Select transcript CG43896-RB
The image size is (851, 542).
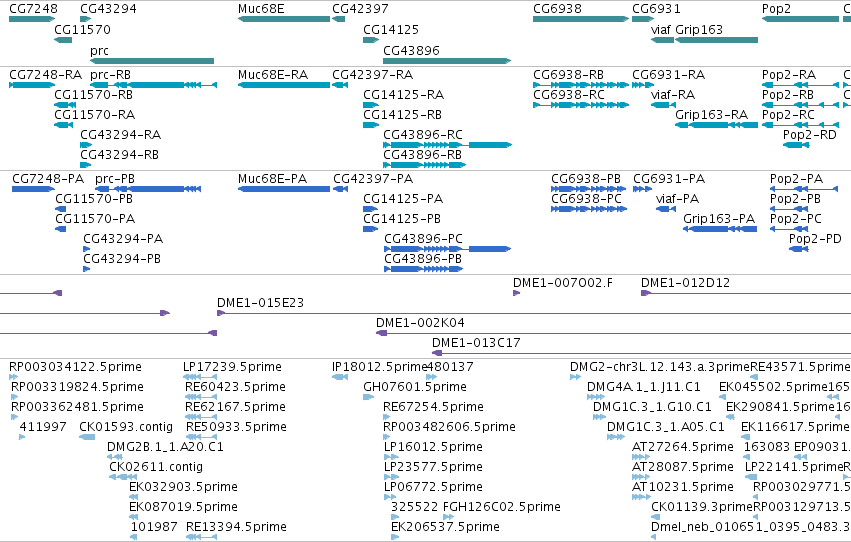pos(424,165)
